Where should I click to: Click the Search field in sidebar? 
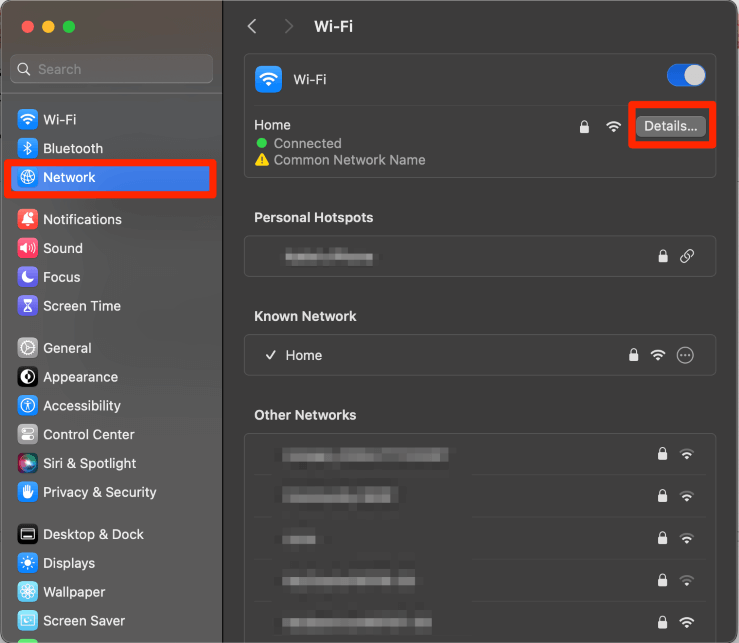coord(112,69)
